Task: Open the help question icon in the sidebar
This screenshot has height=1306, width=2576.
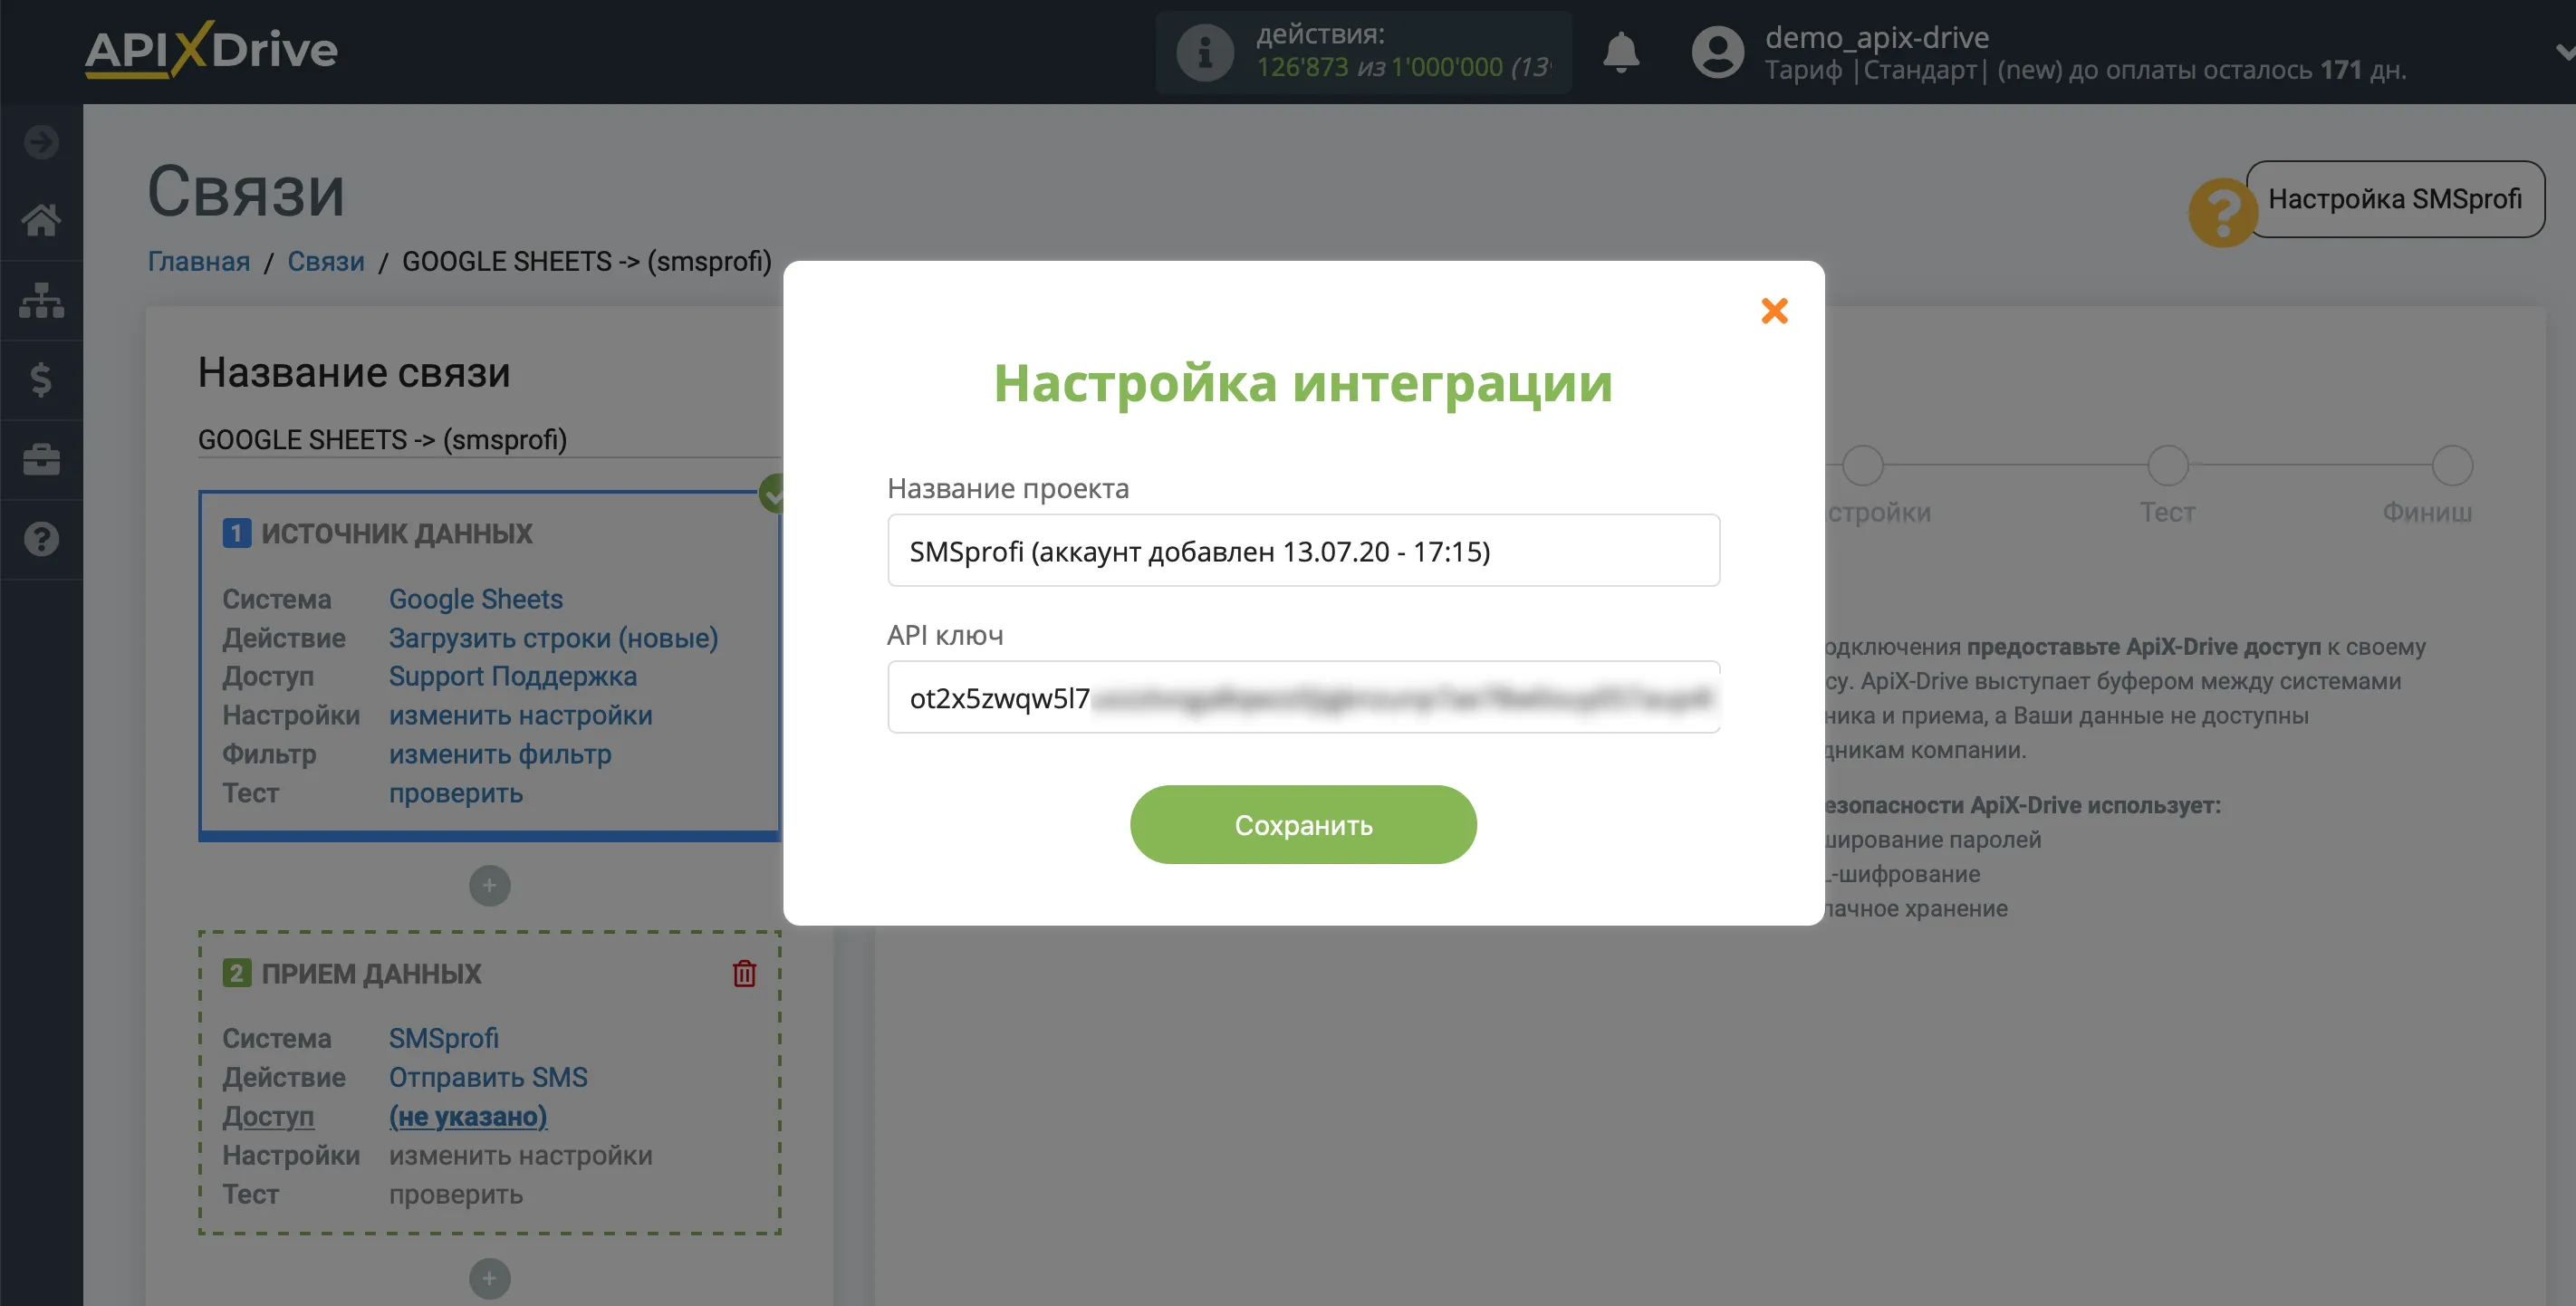Action: pyautogui.click(x=41, y=540)
